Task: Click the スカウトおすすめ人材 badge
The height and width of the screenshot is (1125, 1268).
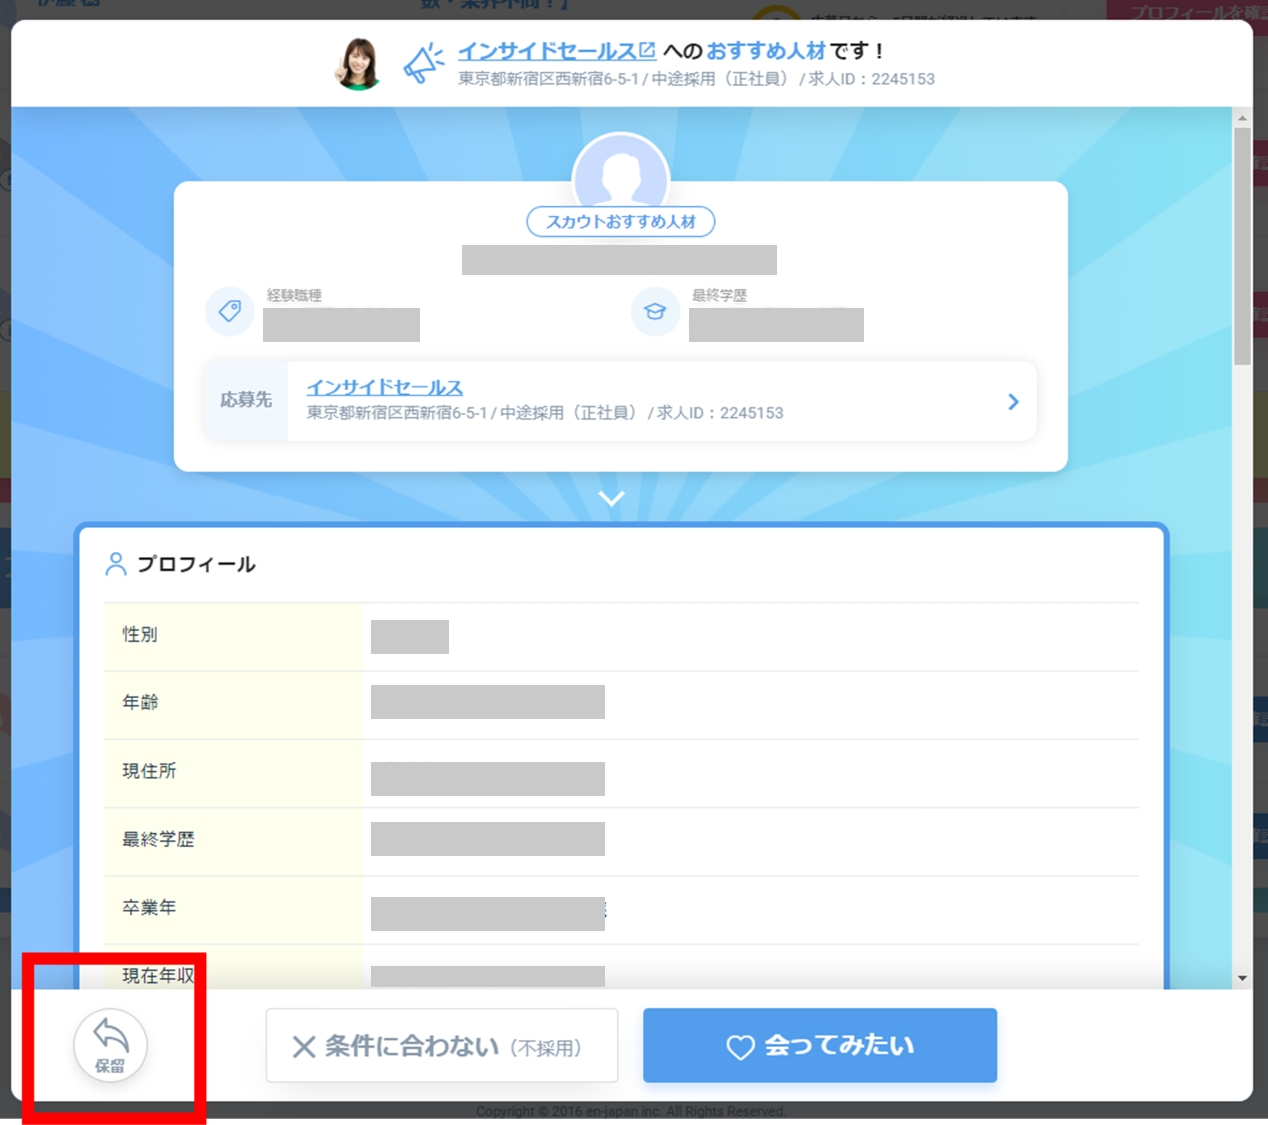Action: tap(621, 222)
